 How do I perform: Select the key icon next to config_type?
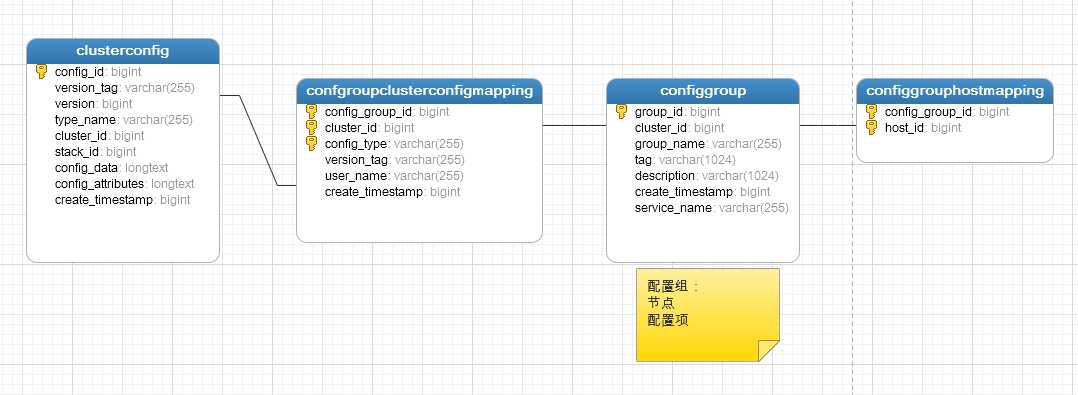pyautogui.click(x=311, y=143)
